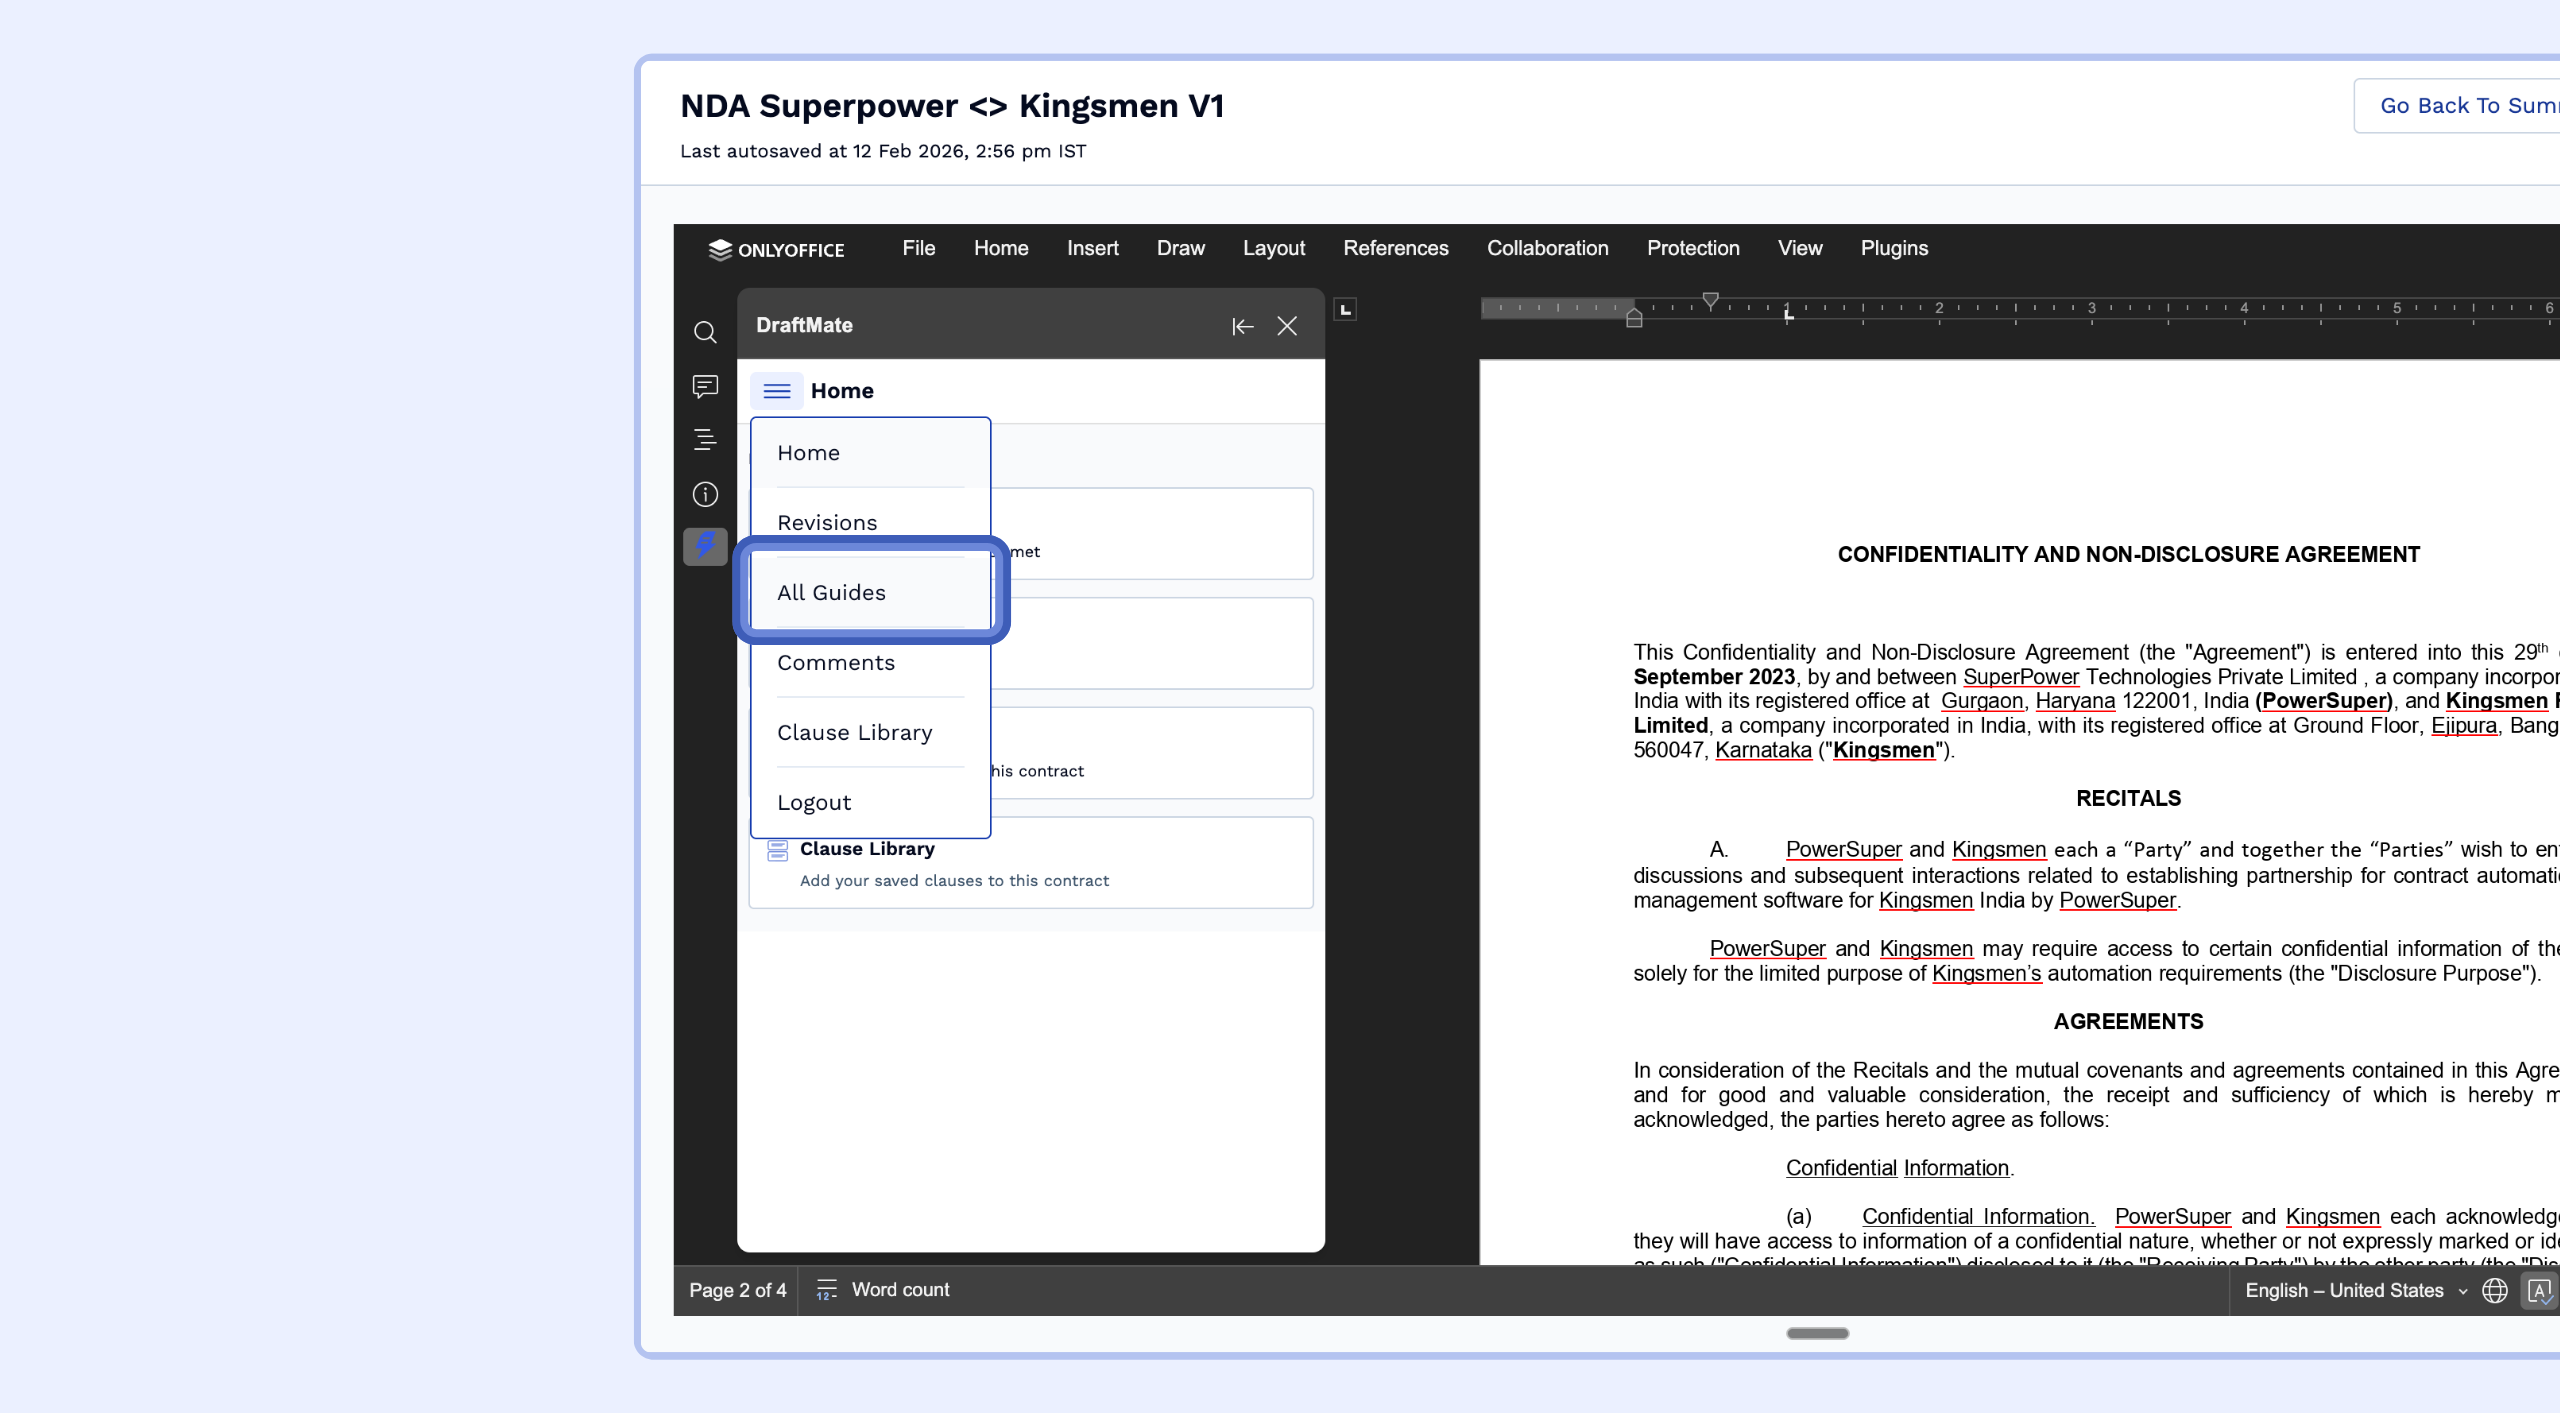Click Logout in the DraftMate menu
2560x1413 pixels.
pyautogui.click(x=814, y=803)
